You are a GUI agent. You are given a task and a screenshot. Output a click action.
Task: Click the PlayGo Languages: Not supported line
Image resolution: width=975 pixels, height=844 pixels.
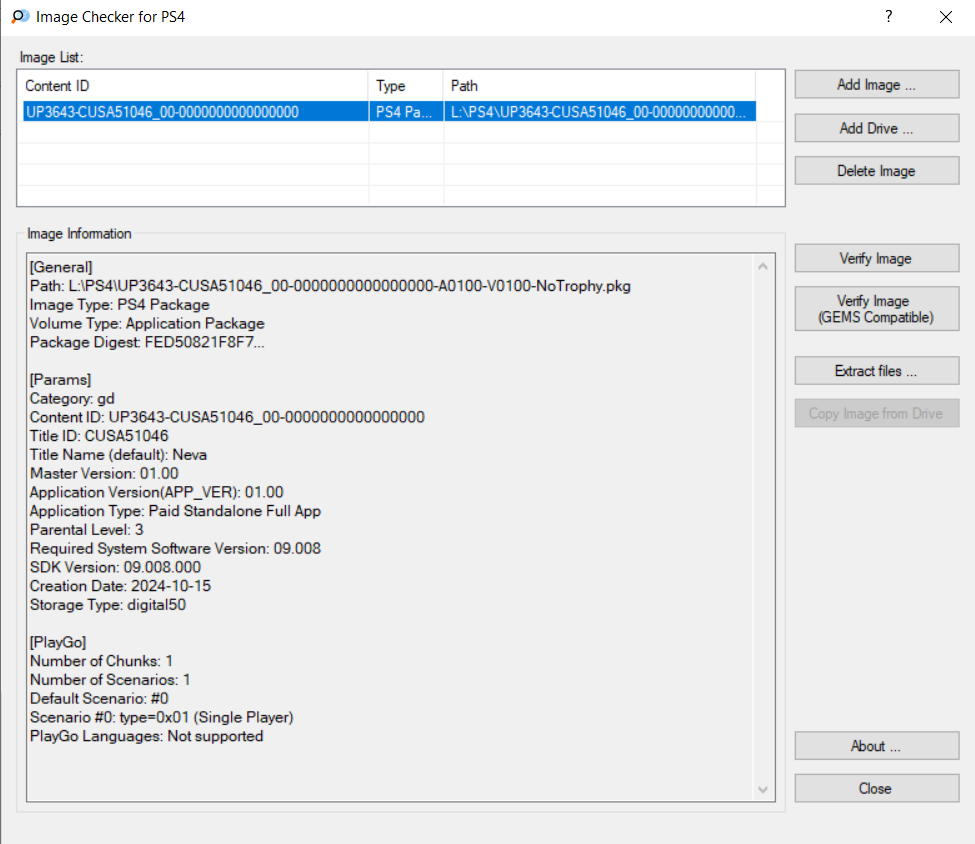[x=147, y=736]
